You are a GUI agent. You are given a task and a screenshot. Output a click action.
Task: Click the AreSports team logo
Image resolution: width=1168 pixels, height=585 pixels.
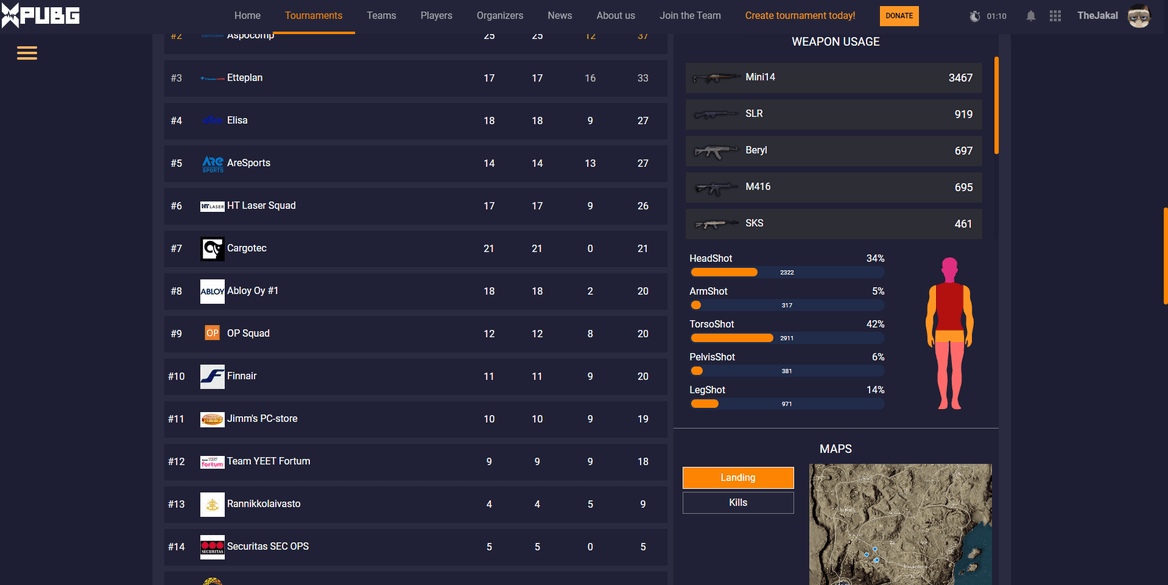(x=212, y=163)
